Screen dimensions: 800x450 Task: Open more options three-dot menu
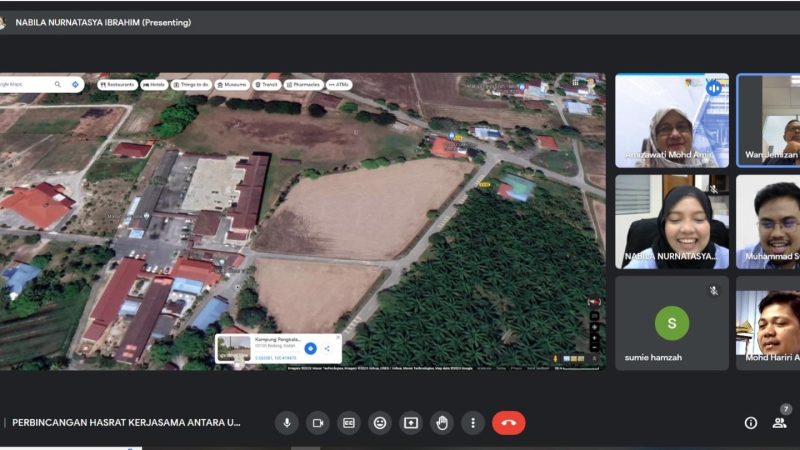click(x=473, y=423)
